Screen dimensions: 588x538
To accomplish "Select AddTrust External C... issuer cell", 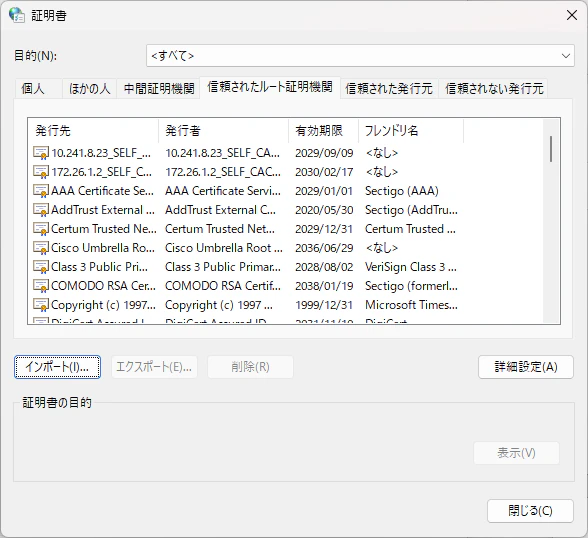I will pos(220,210).
